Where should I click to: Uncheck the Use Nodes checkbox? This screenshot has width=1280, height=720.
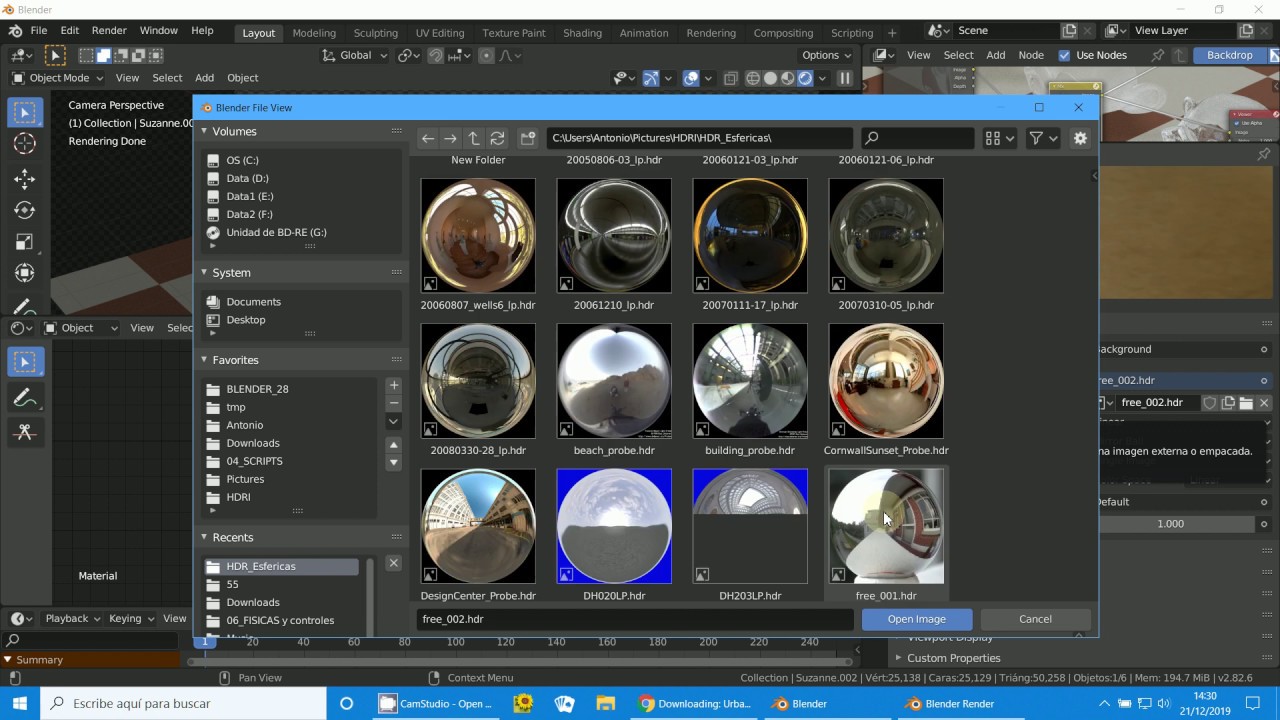point(1064,55)
